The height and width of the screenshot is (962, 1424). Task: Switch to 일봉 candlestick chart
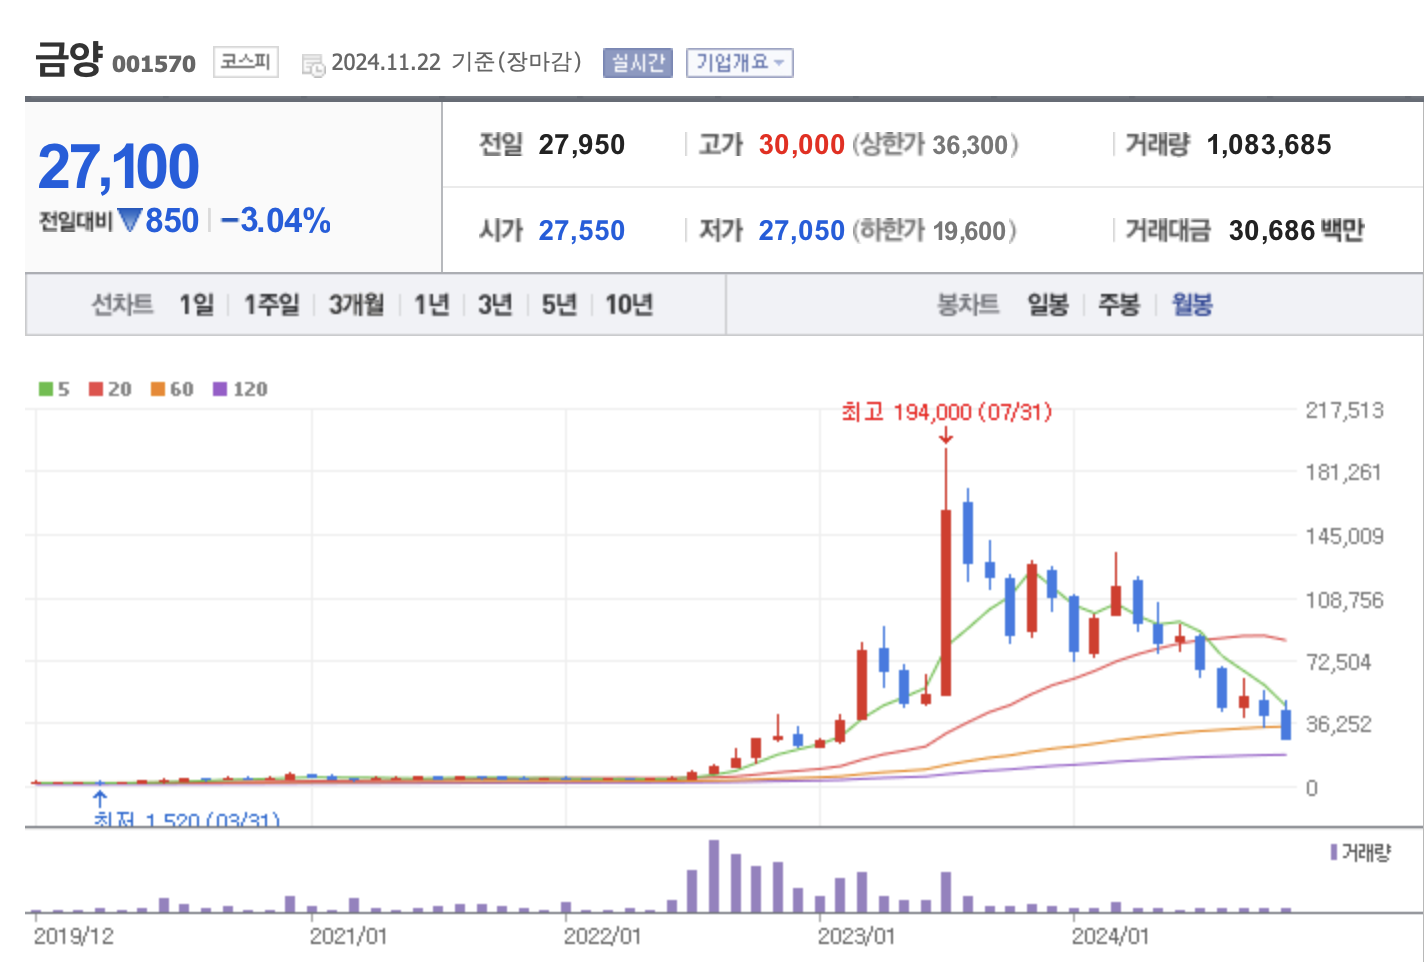[x=1048, y=304]
